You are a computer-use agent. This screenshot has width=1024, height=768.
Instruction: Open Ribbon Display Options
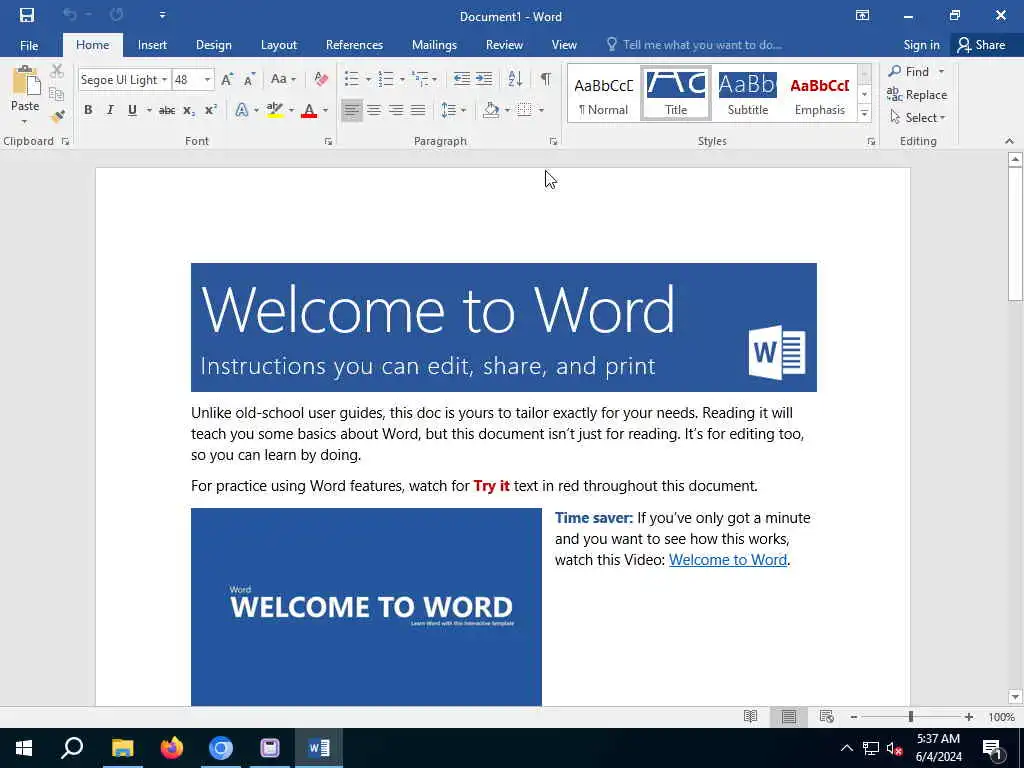[863, 16]
